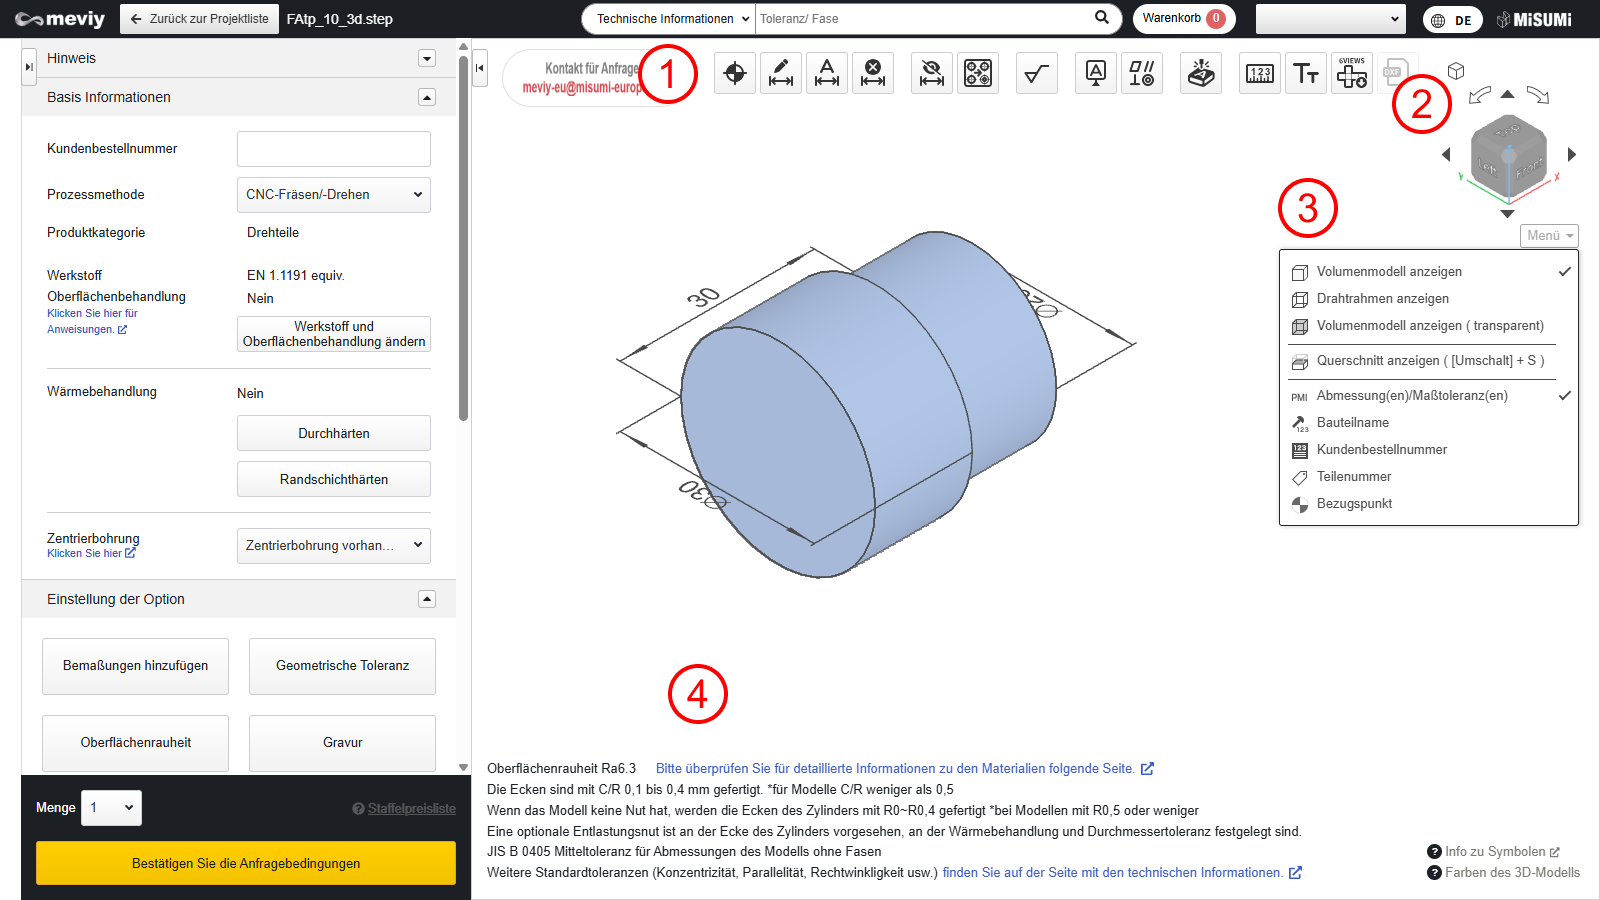Click the hide dimensions eye icon
This screenshot has width=1600, height=900.
[932, 73]
